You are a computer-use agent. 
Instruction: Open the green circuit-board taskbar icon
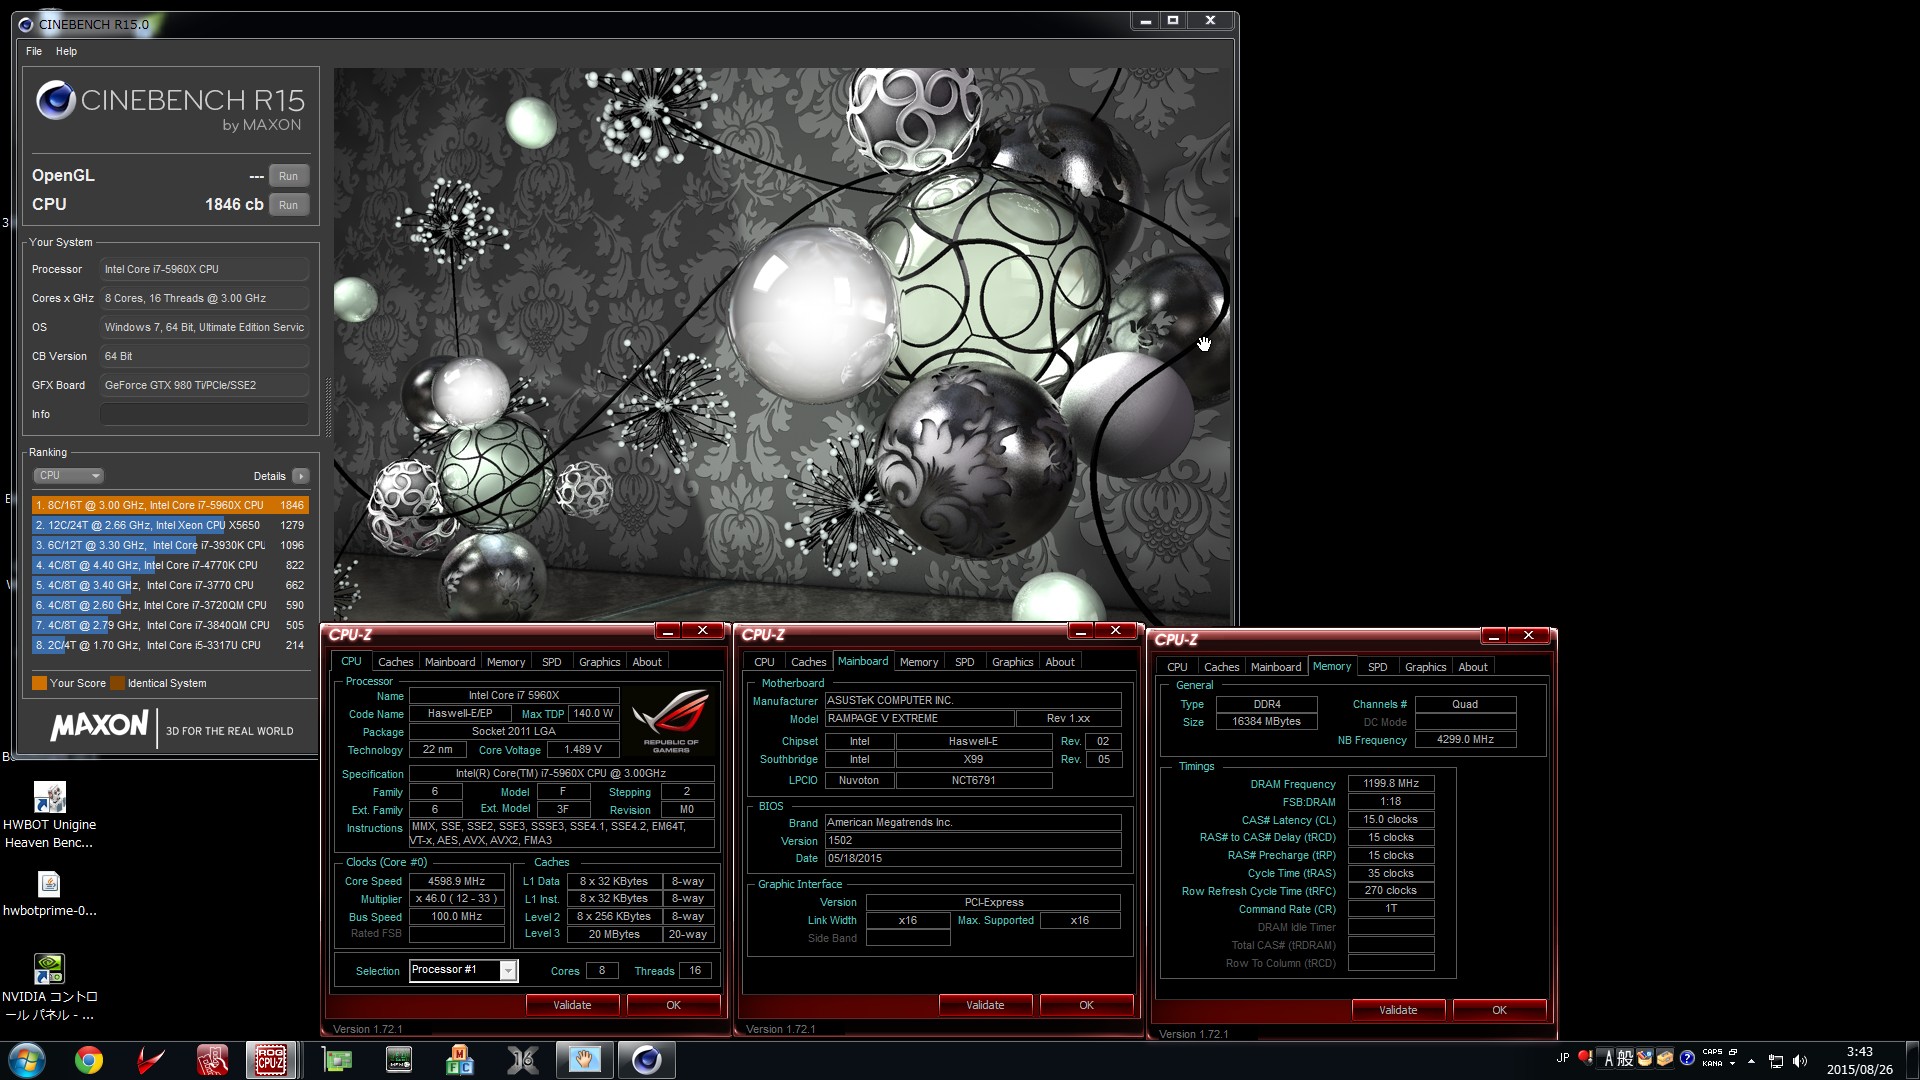(x=337, y=1060)
